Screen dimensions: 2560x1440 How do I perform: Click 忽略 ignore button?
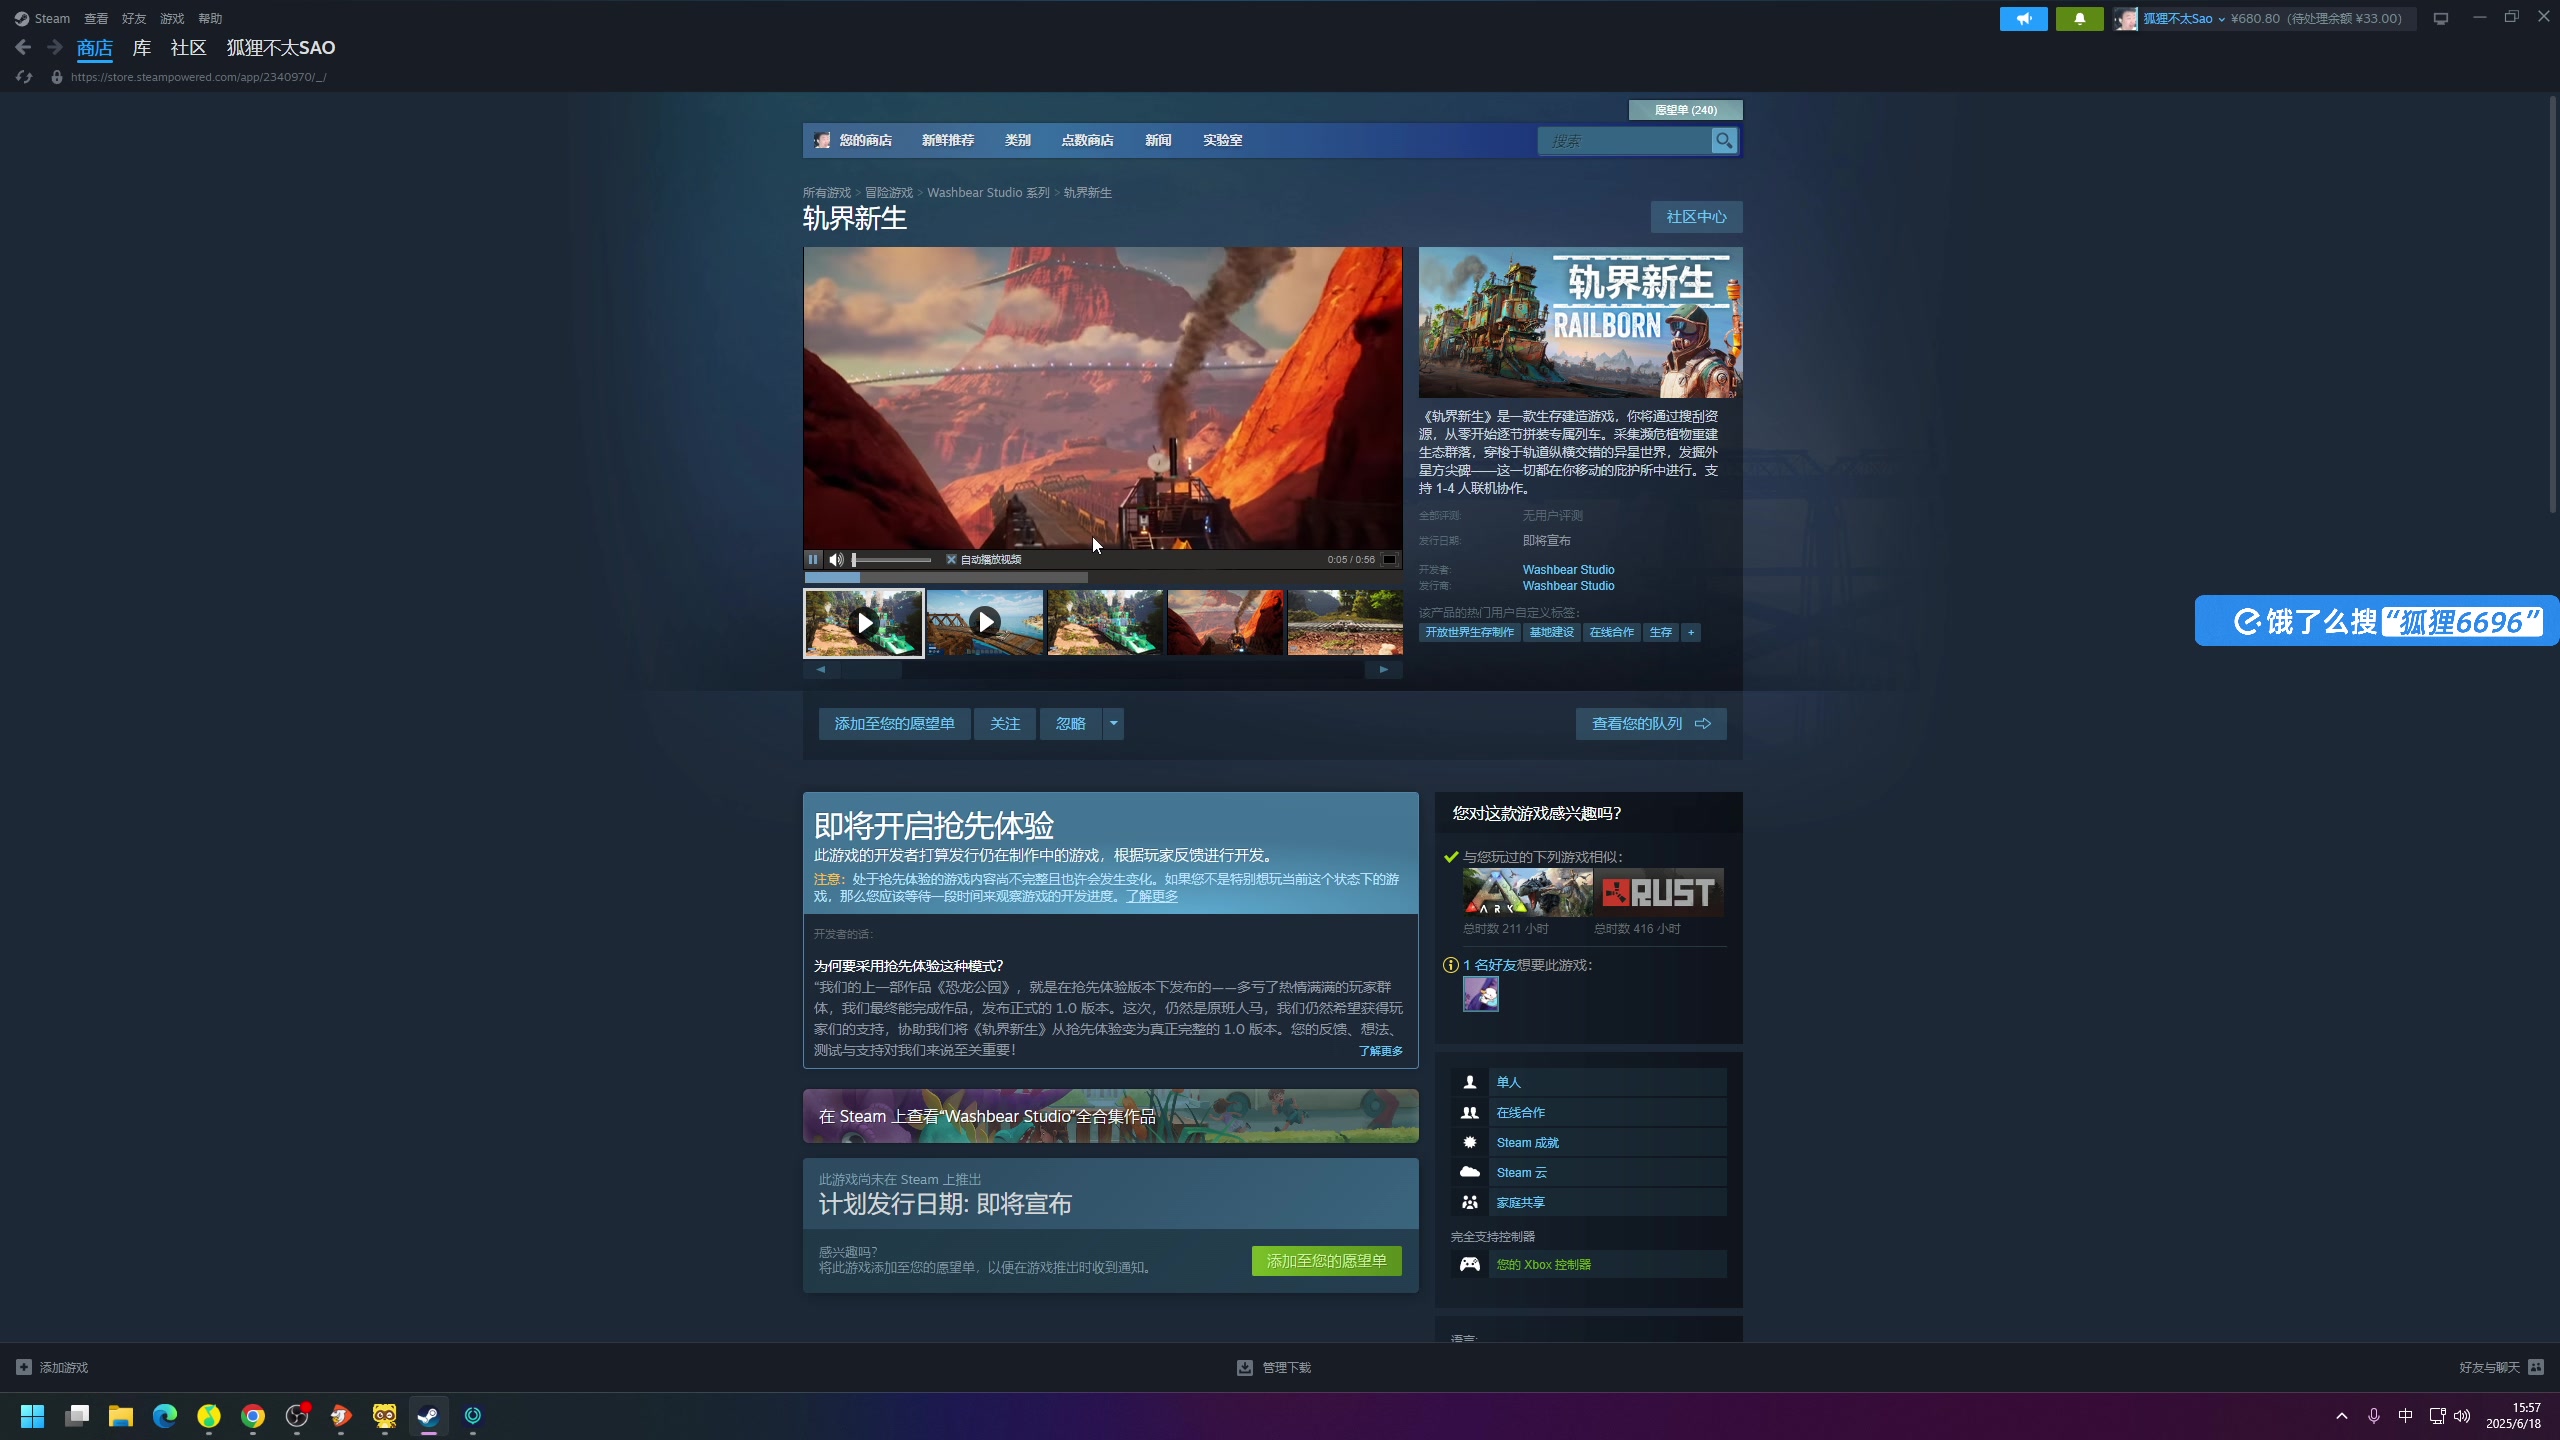click(1070, 723)
